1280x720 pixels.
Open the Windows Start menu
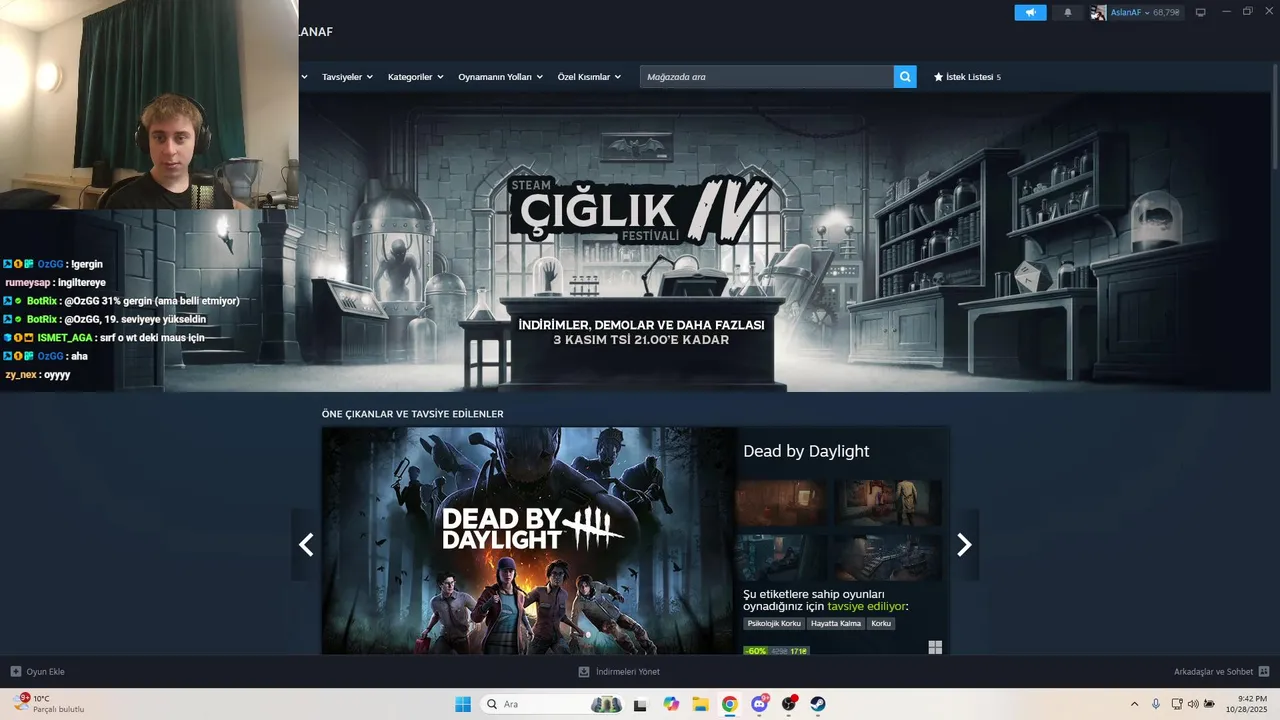(463, 704)
